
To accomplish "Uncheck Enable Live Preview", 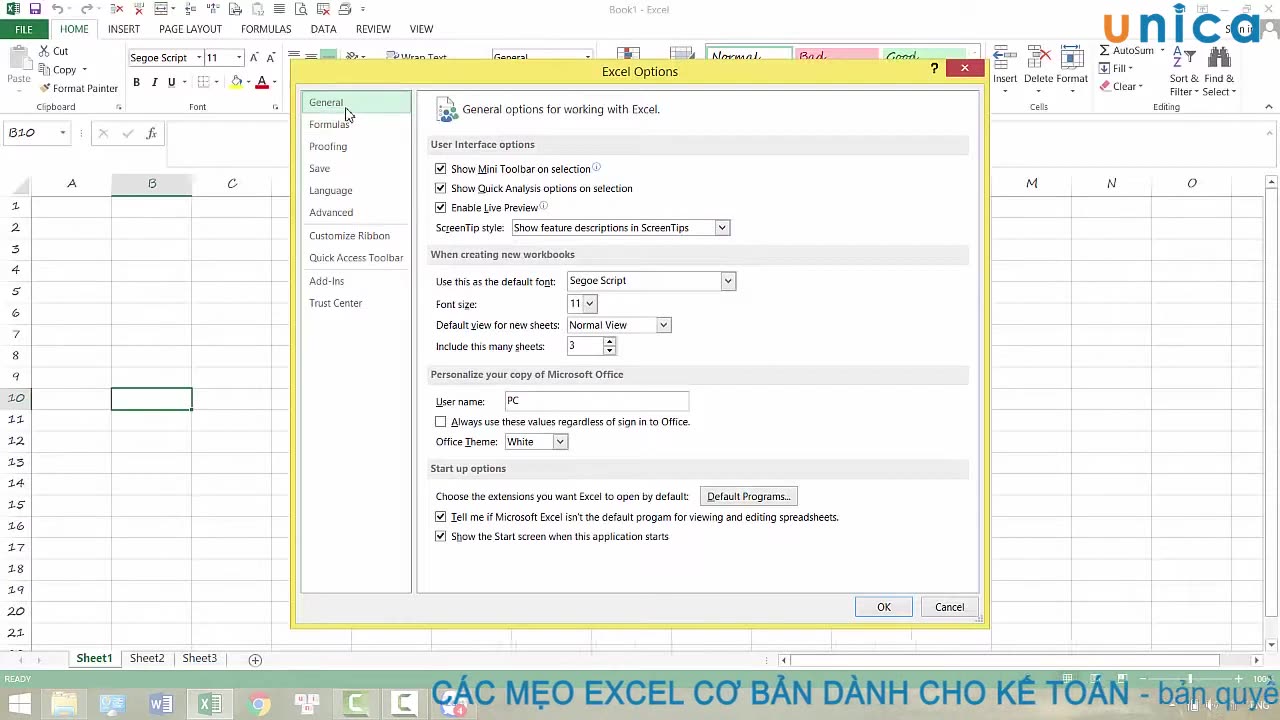I will pyautogui.click(x=441, y=207).
